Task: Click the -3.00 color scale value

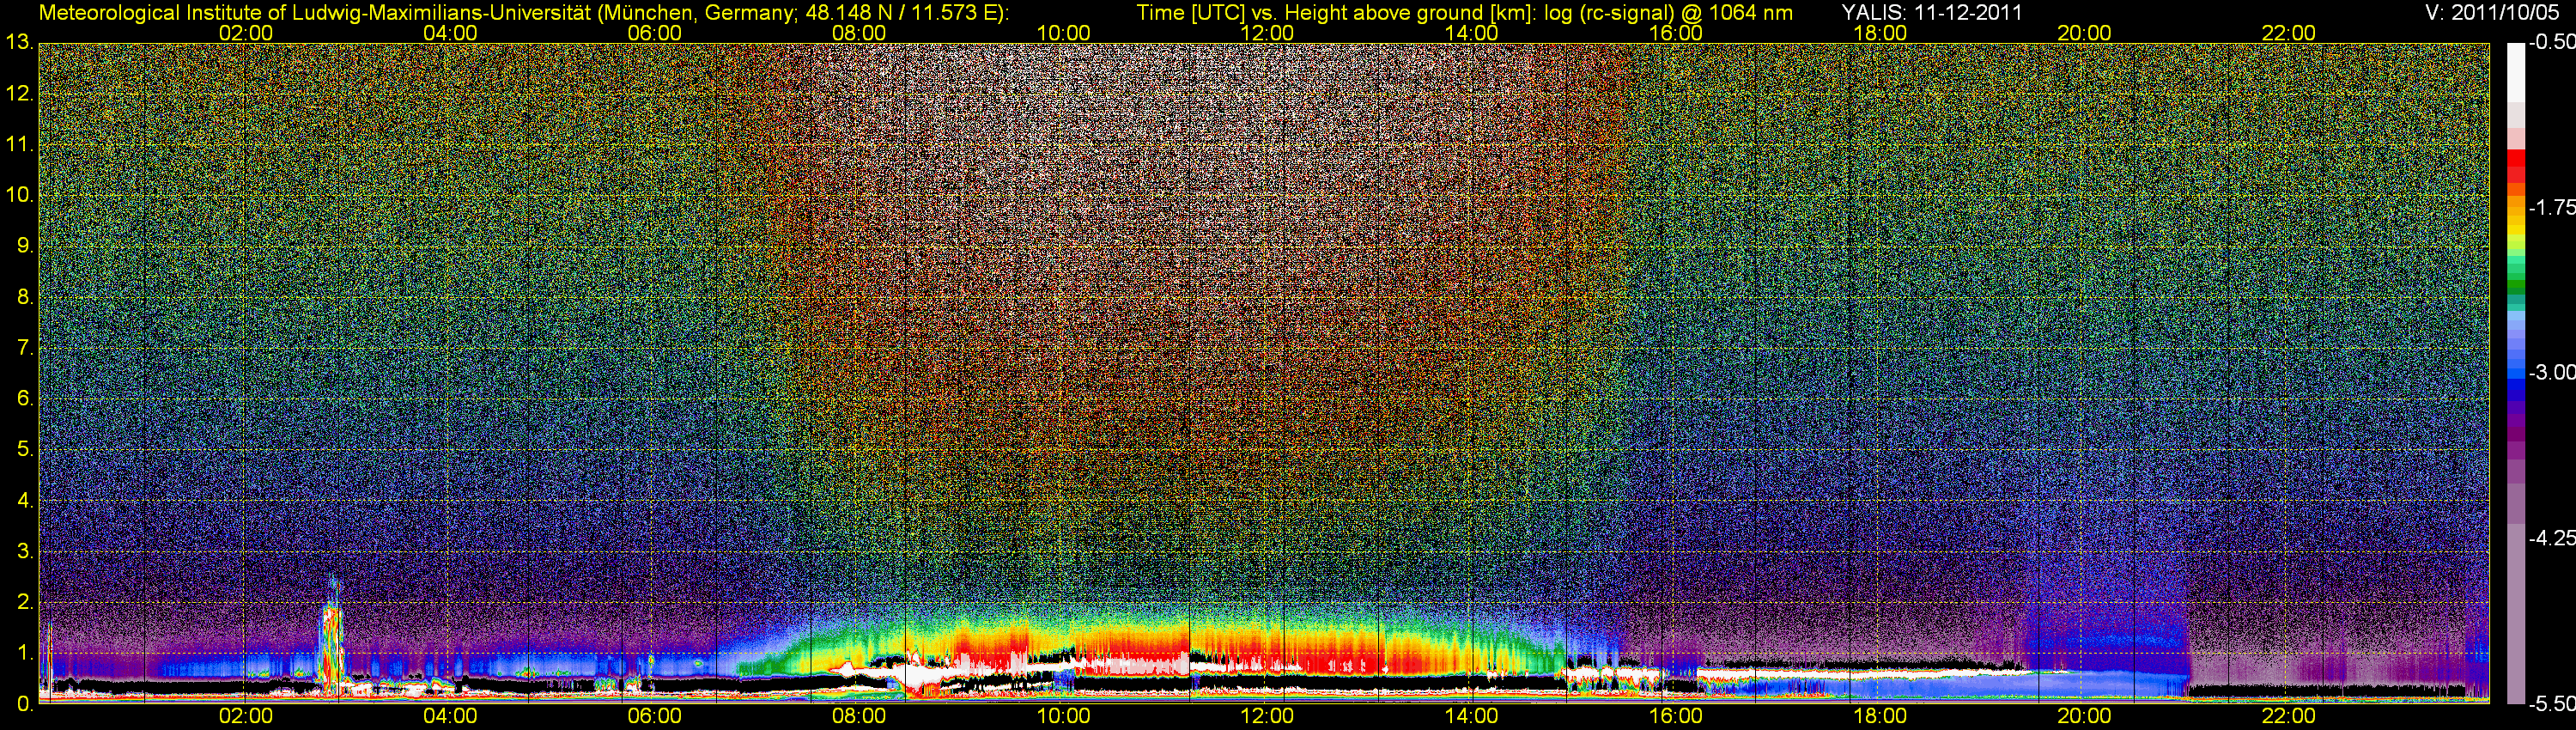Action: pos(2551,372)
